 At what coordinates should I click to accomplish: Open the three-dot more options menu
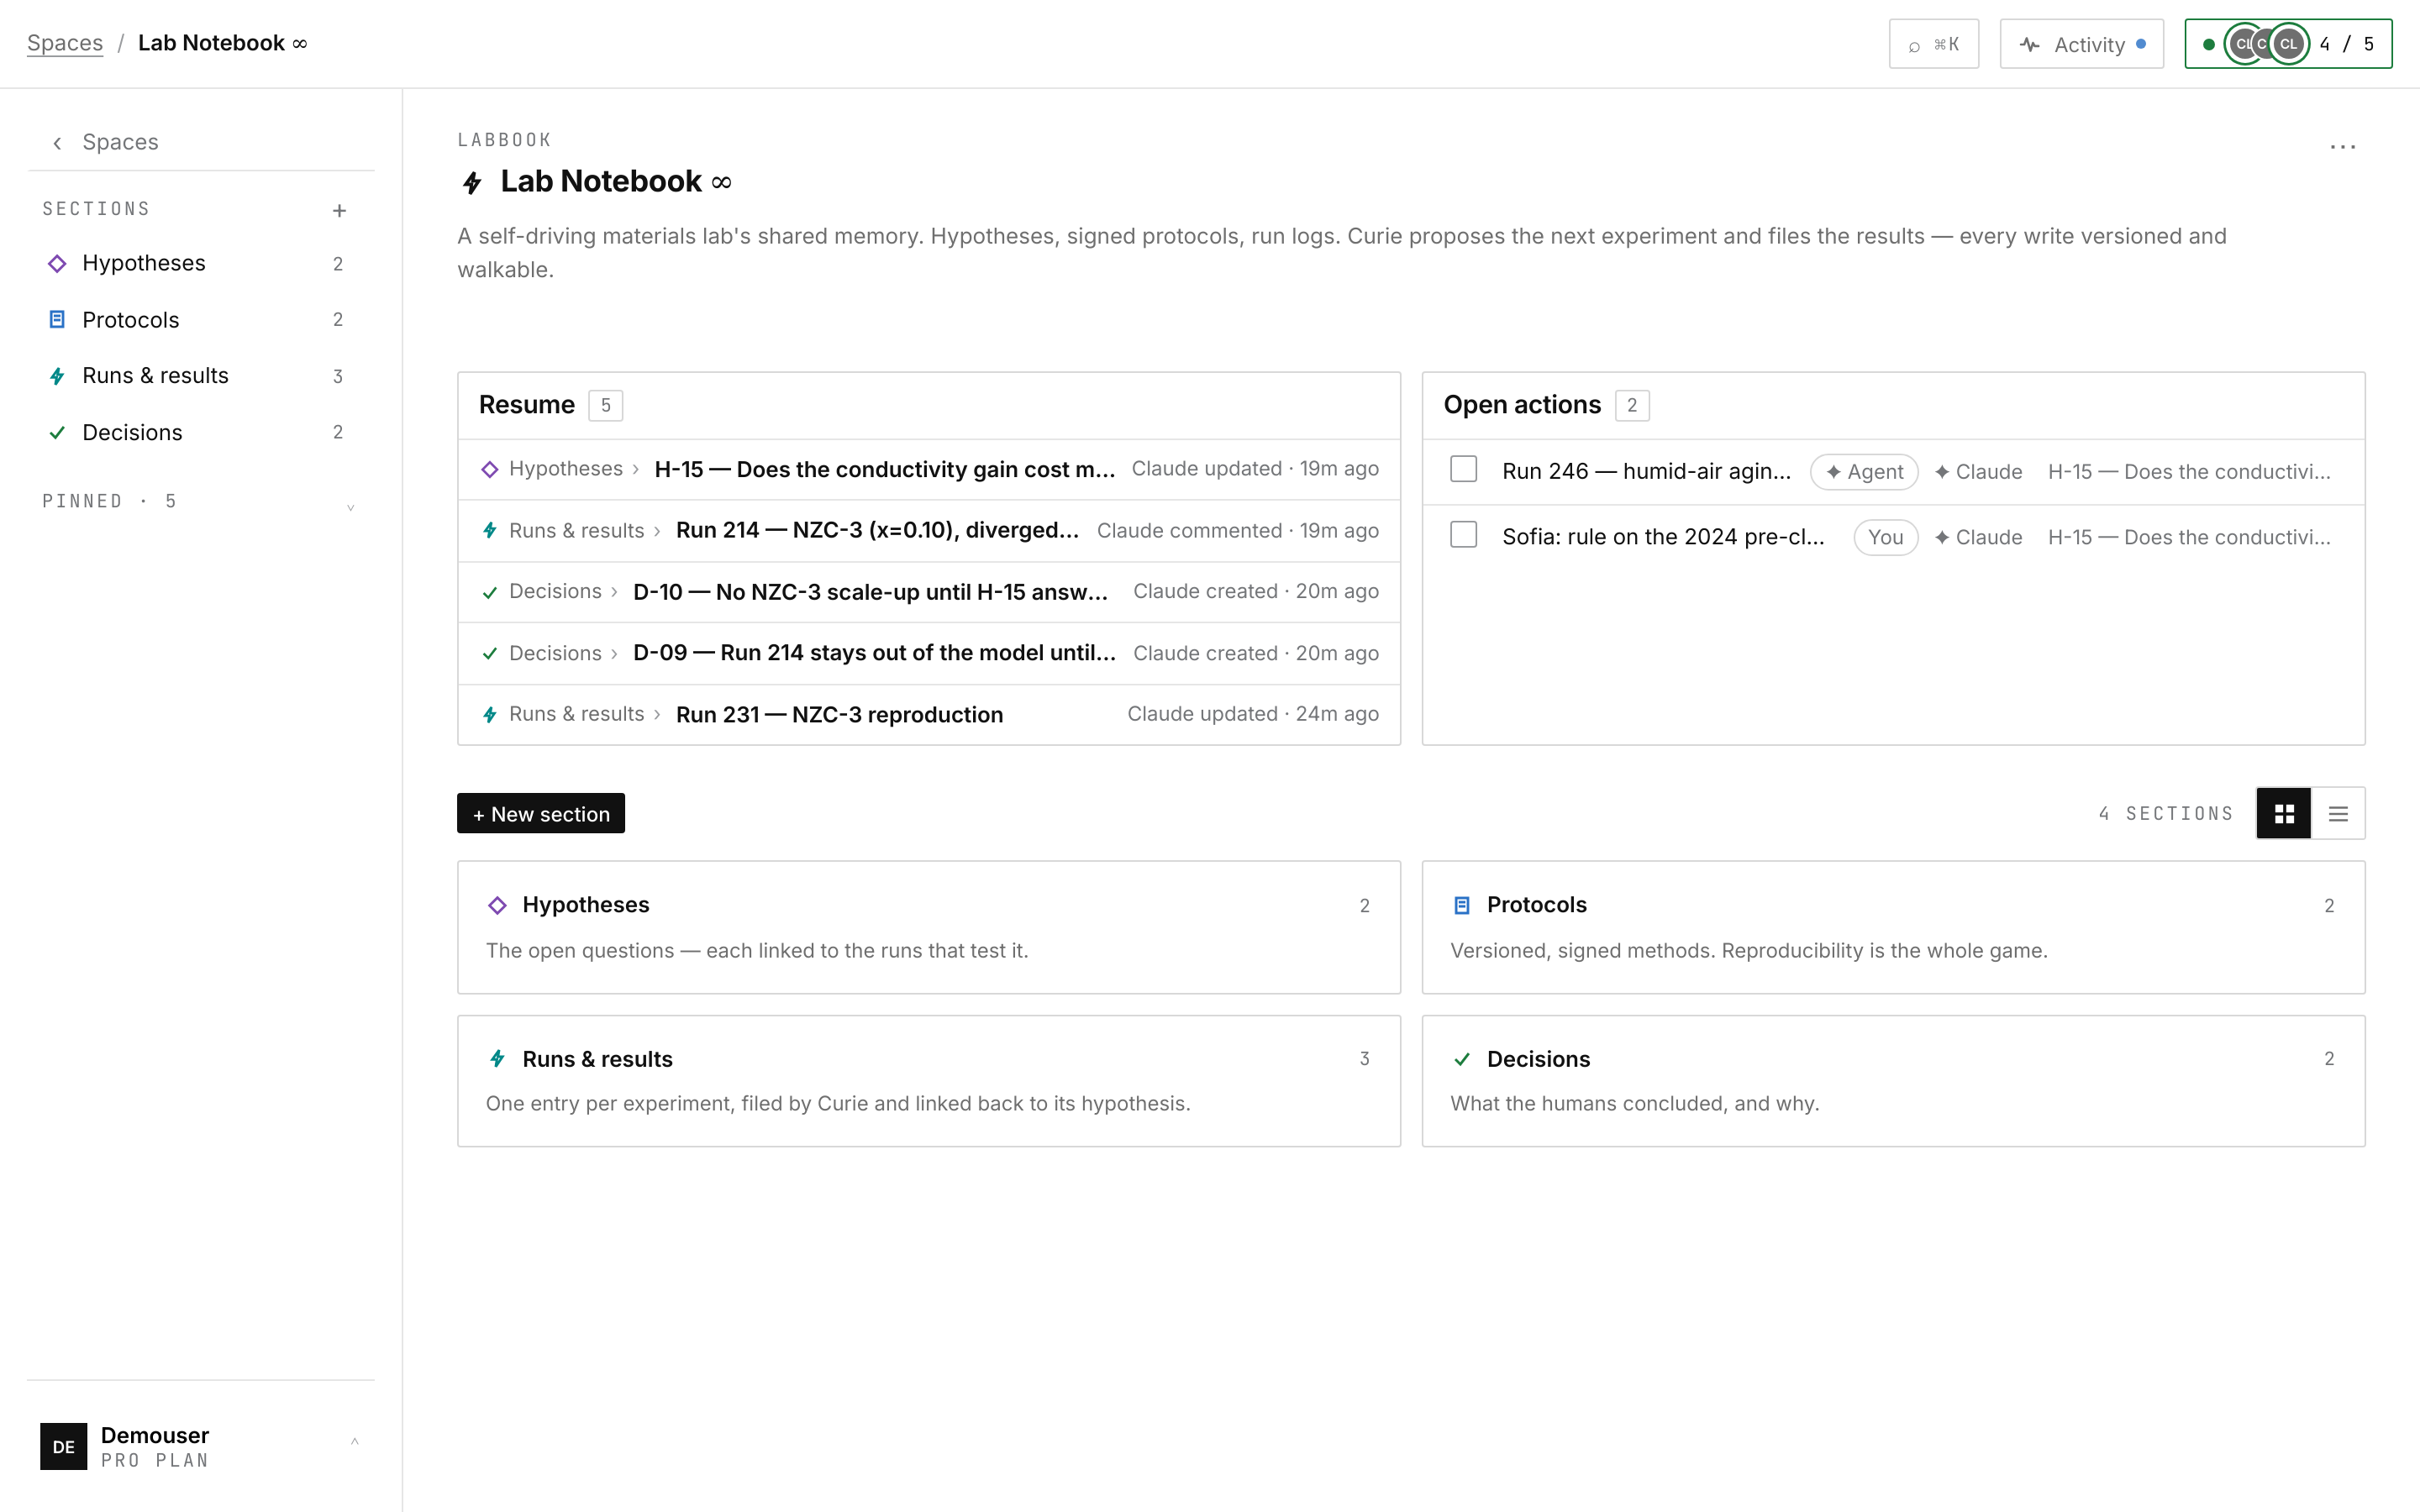2342,147
